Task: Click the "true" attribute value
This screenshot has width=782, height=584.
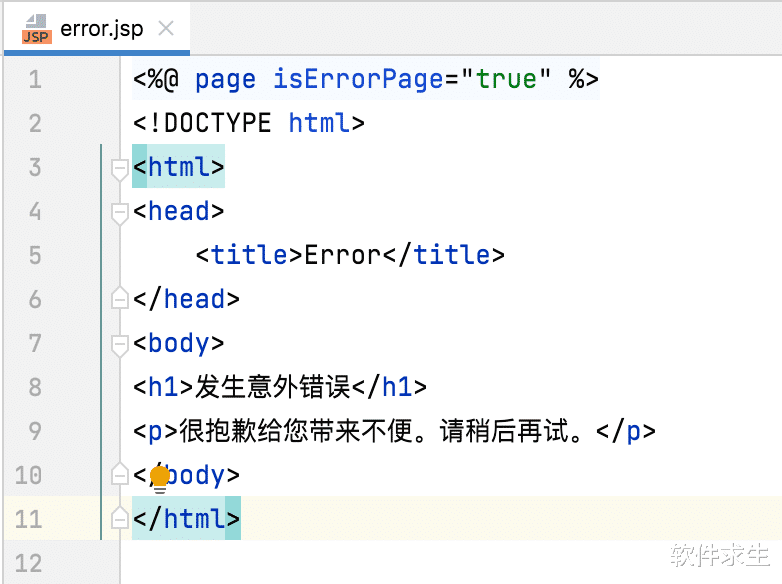Action: tap(506, 79)
